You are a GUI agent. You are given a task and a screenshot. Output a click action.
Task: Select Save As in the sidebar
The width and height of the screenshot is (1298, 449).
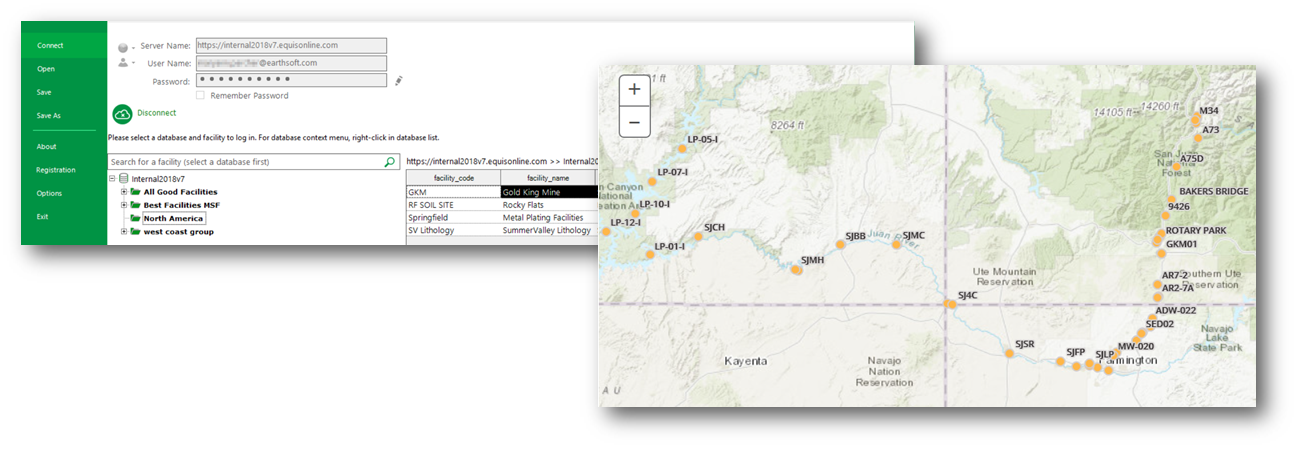tap(49, 115)
